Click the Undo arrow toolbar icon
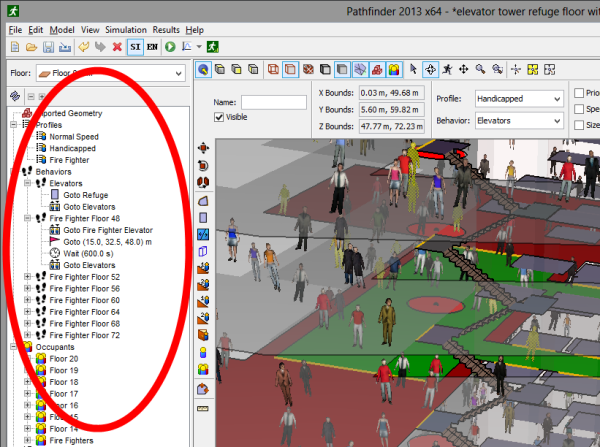This screenshot has width=600, height=447. pos(83,47)
